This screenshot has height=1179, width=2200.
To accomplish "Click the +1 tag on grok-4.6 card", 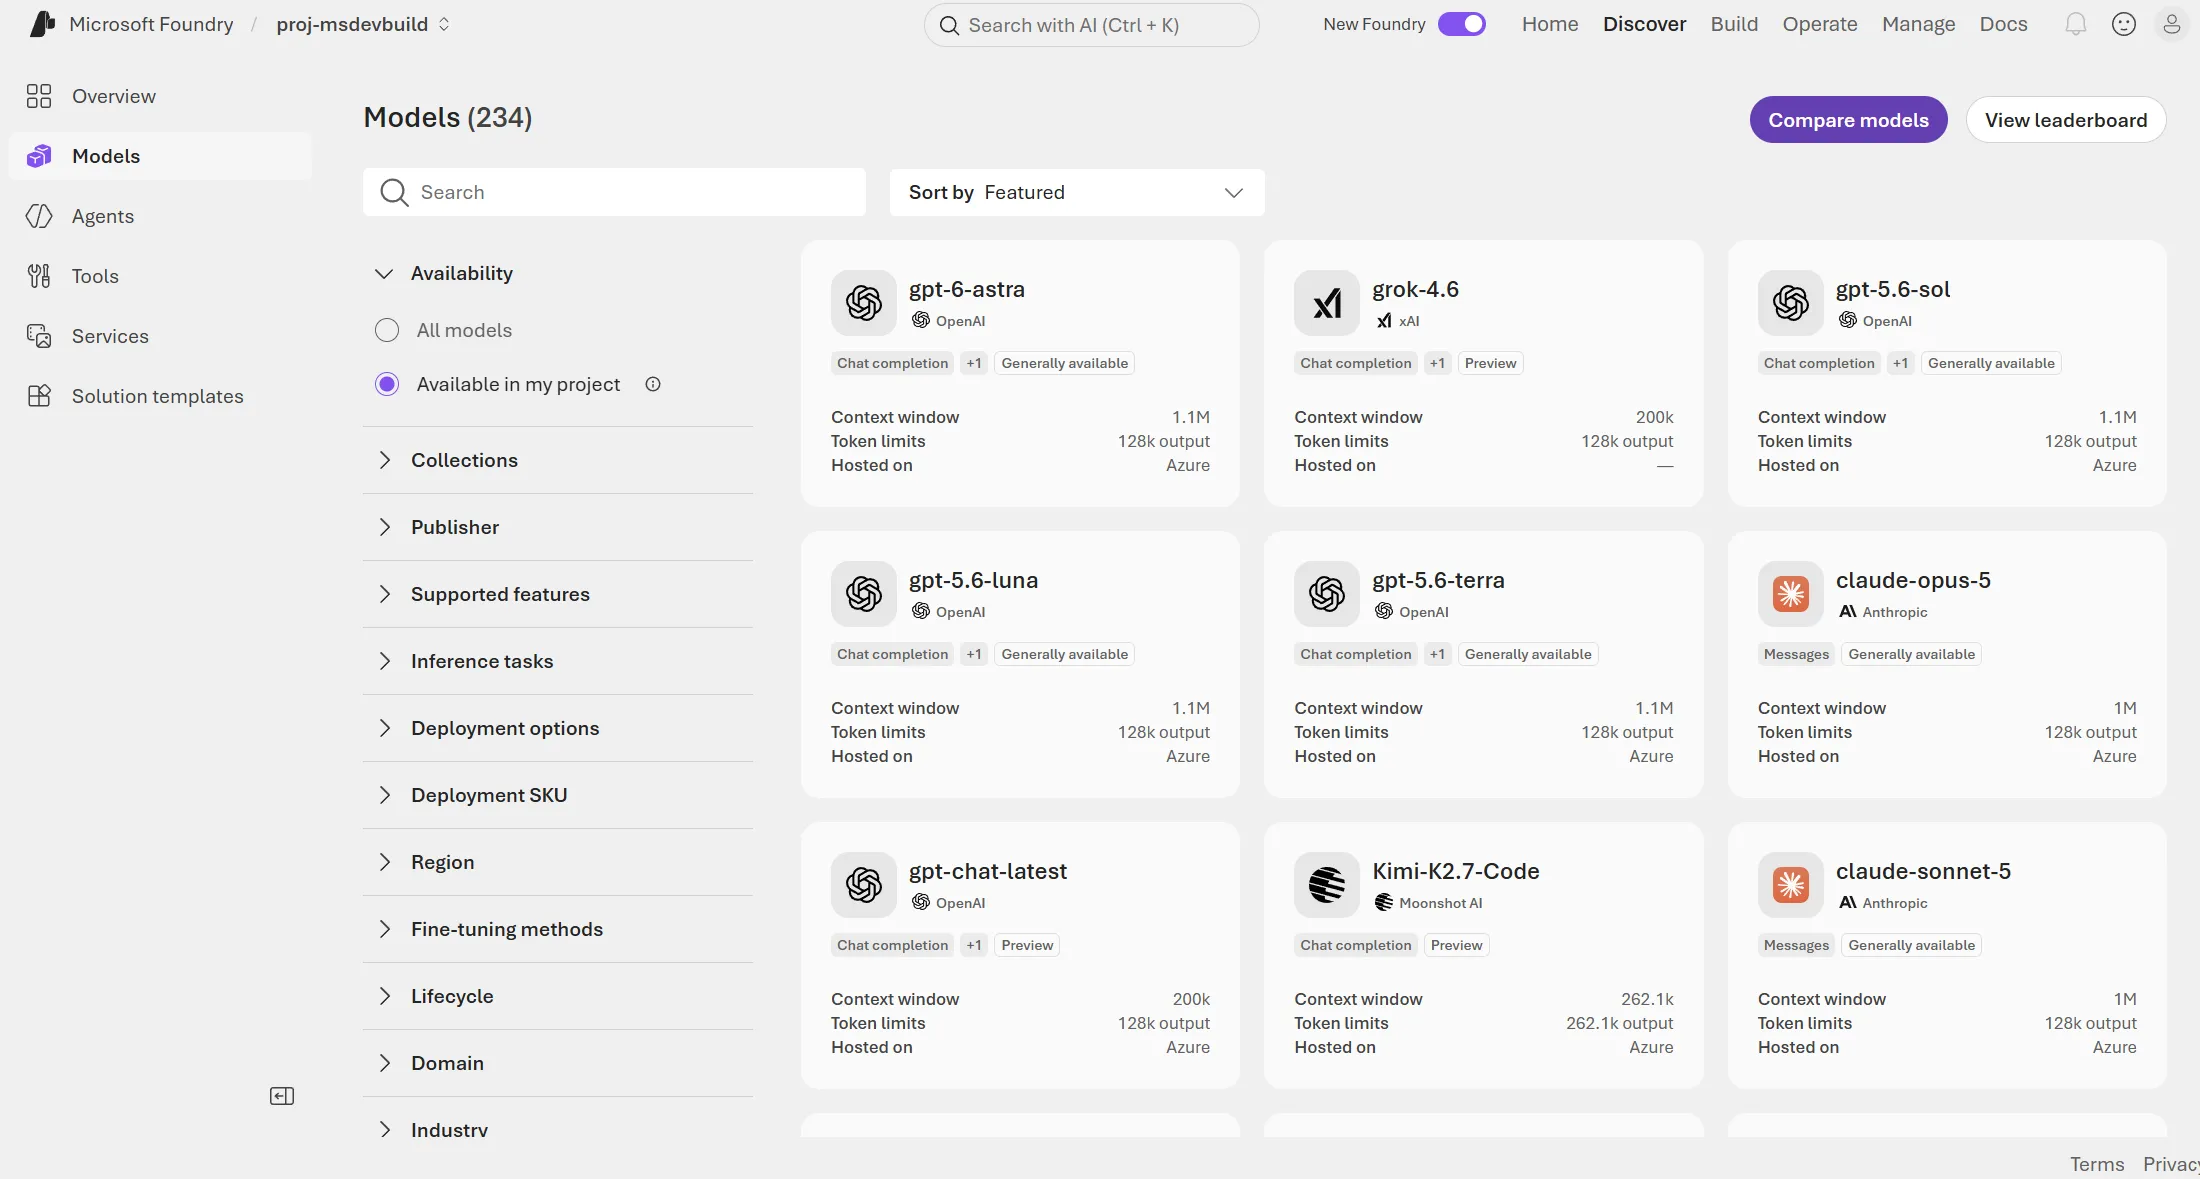I will click(1437, 363).
